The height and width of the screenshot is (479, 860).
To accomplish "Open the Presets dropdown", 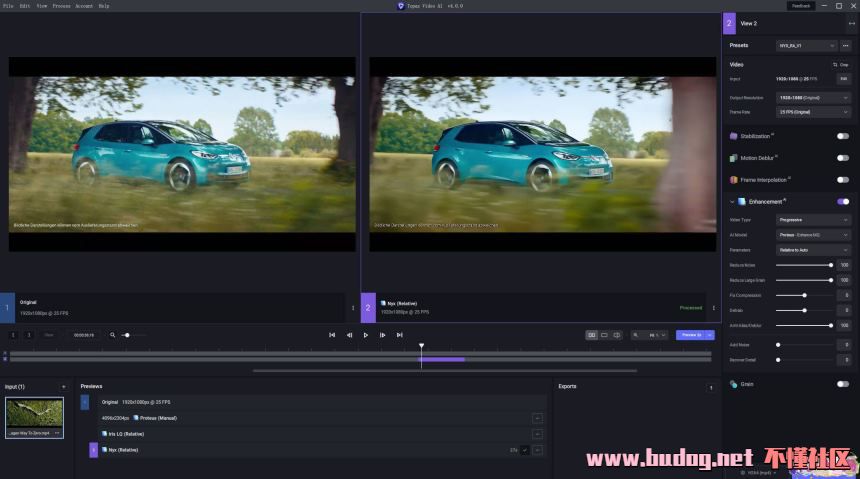I will tap(807, 45).
